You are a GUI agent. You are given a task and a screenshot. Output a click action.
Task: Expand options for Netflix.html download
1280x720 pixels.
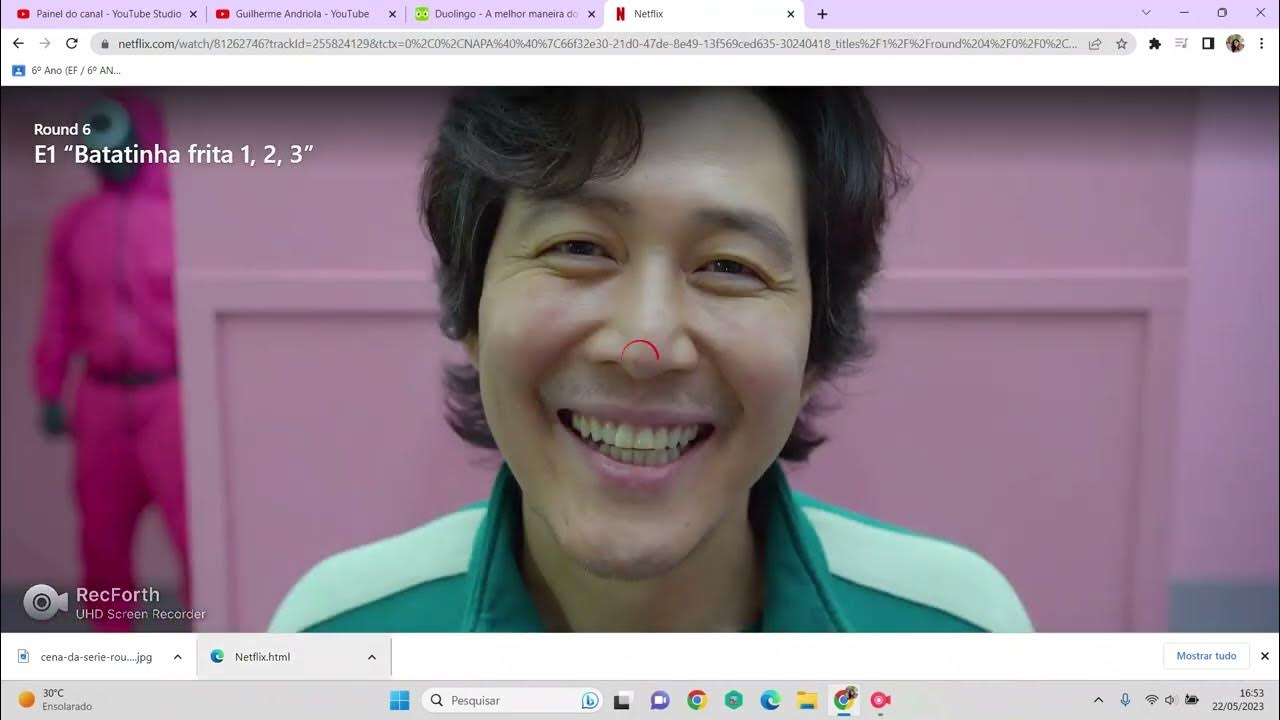371,657
